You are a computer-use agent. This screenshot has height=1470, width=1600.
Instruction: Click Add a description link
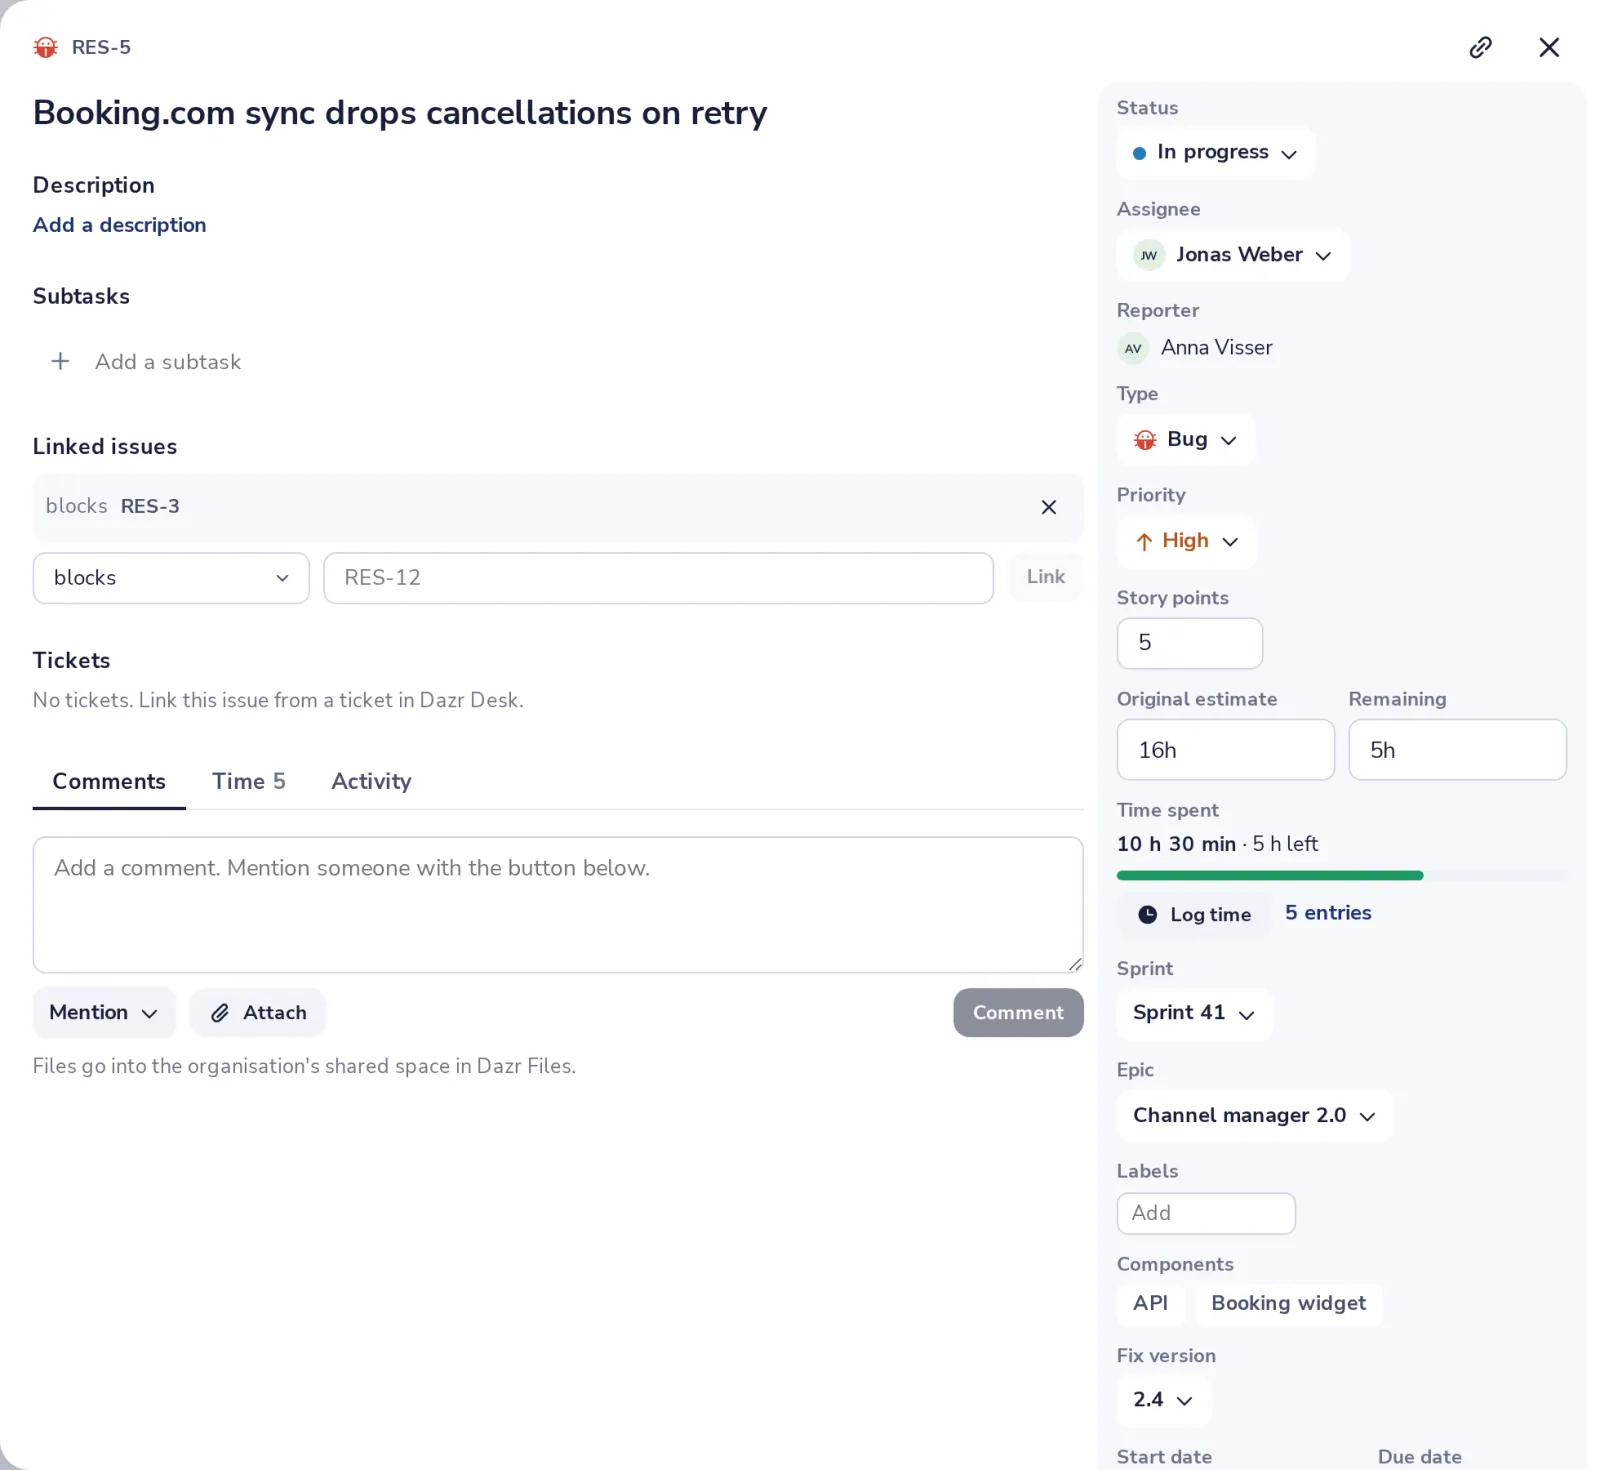(120, 225)
